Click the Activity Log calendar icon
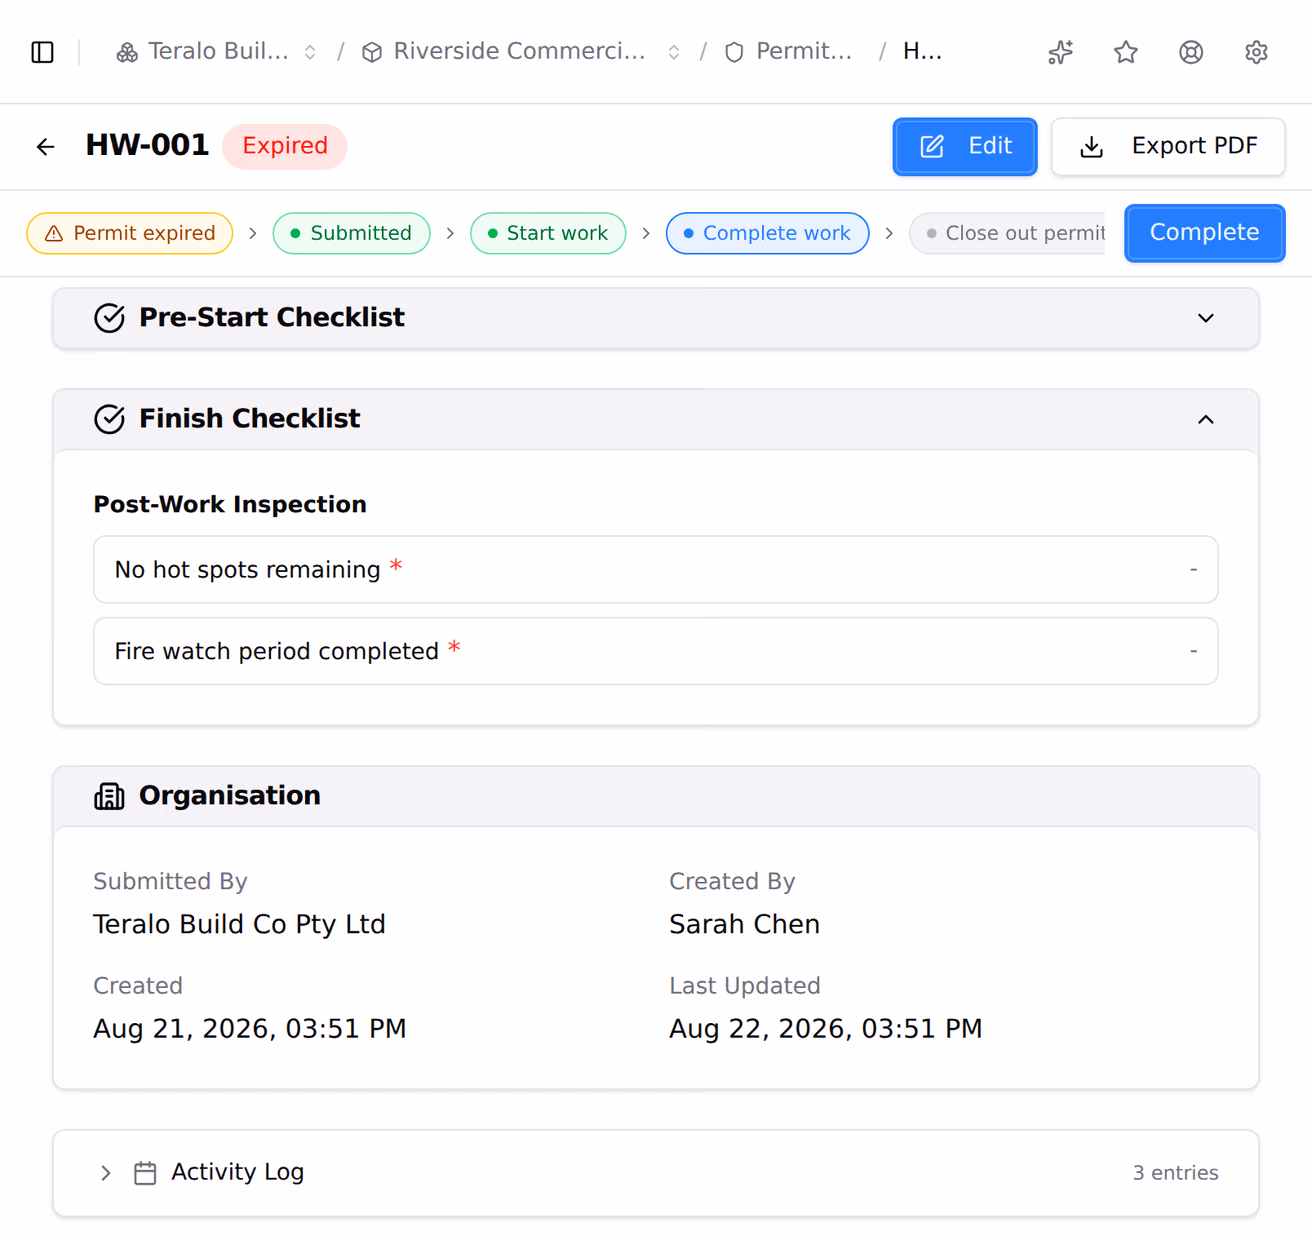Screen dimensions: 1312x1240 145,1173
